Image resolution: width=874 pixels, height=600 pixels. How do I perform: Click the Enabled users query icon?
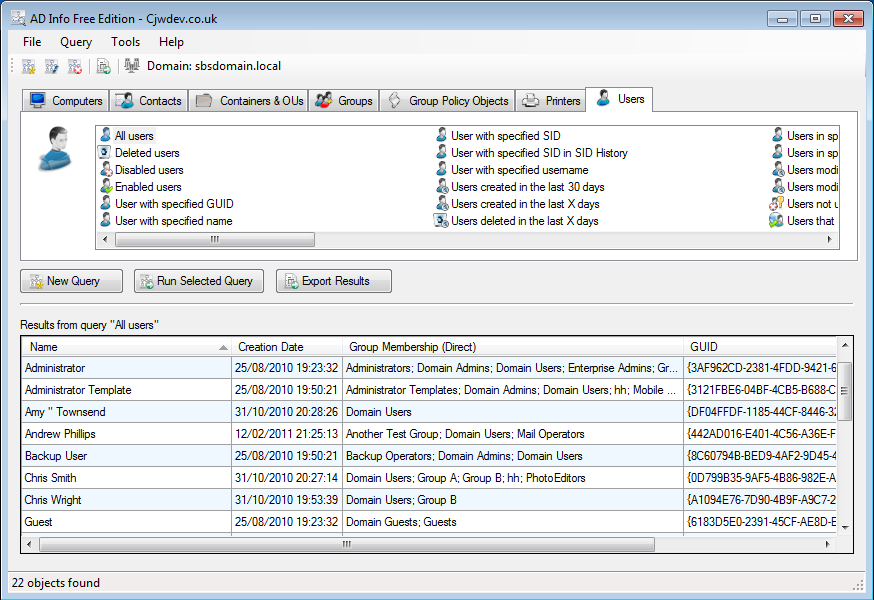point(105,187)
